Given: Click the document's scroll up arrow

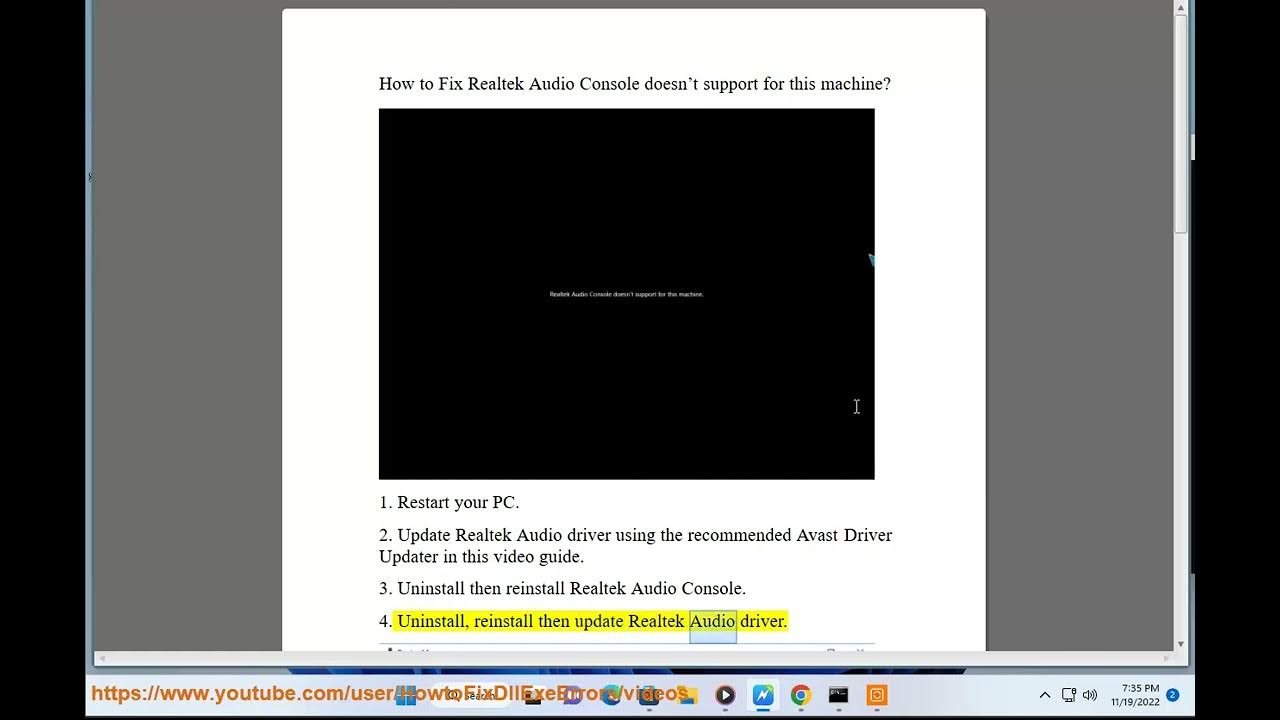Looking at the screenshot, I should (1181, 9).
